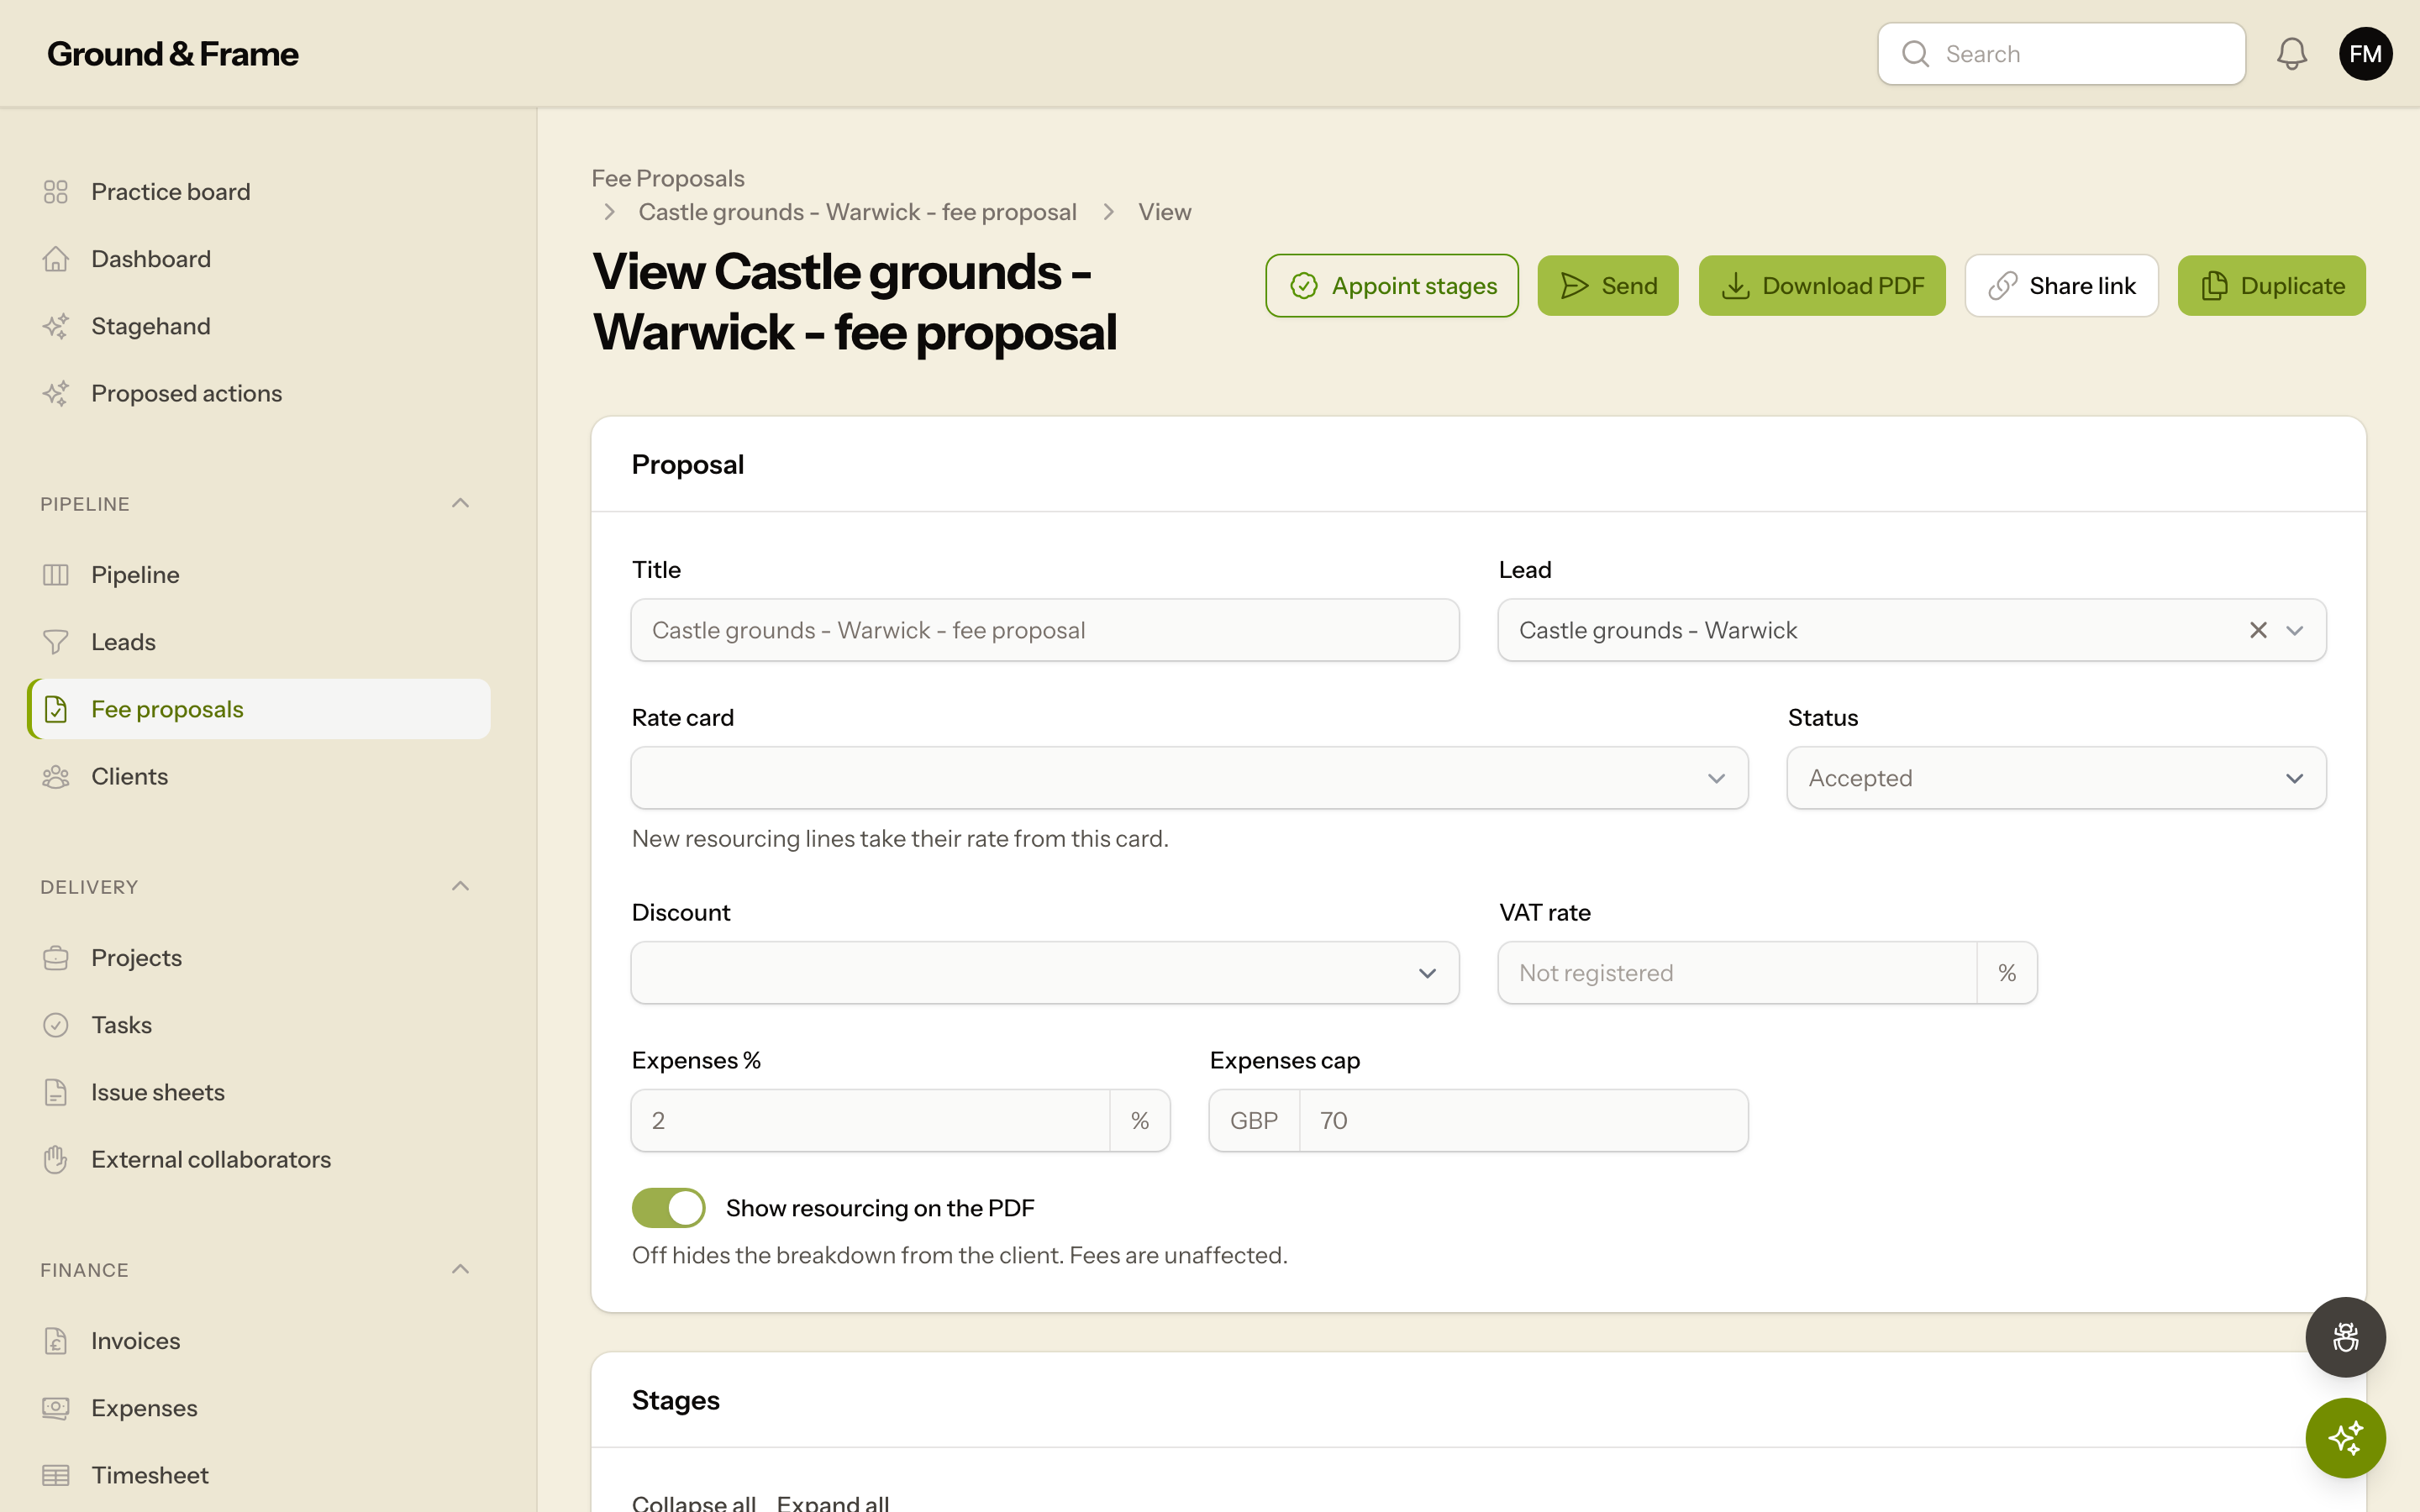Click the Castle grounds breadcrumb link
Screen dimensions: 2420x1512
857,212
